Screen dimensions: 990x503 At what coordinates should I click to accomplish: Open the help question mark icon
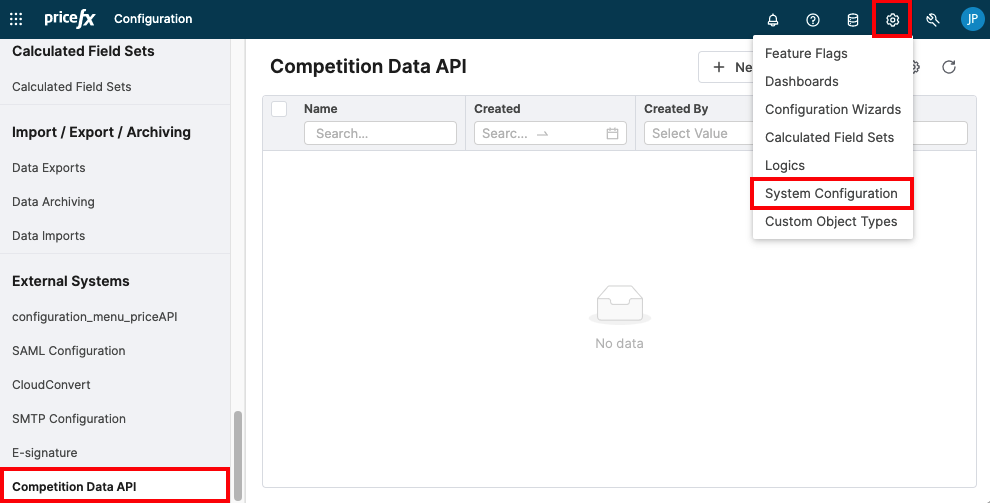coord(813,20)
